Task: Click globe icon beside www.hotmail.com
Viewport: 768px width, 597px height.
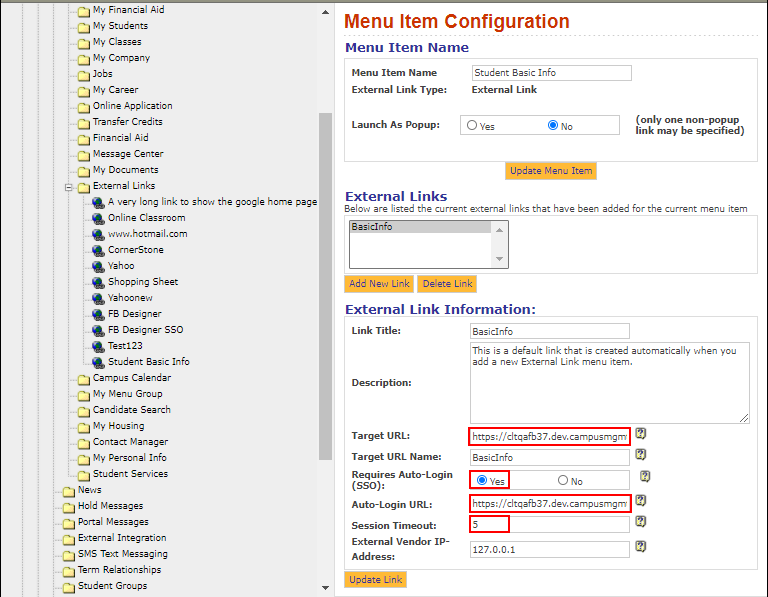Action: click(98, 235)
